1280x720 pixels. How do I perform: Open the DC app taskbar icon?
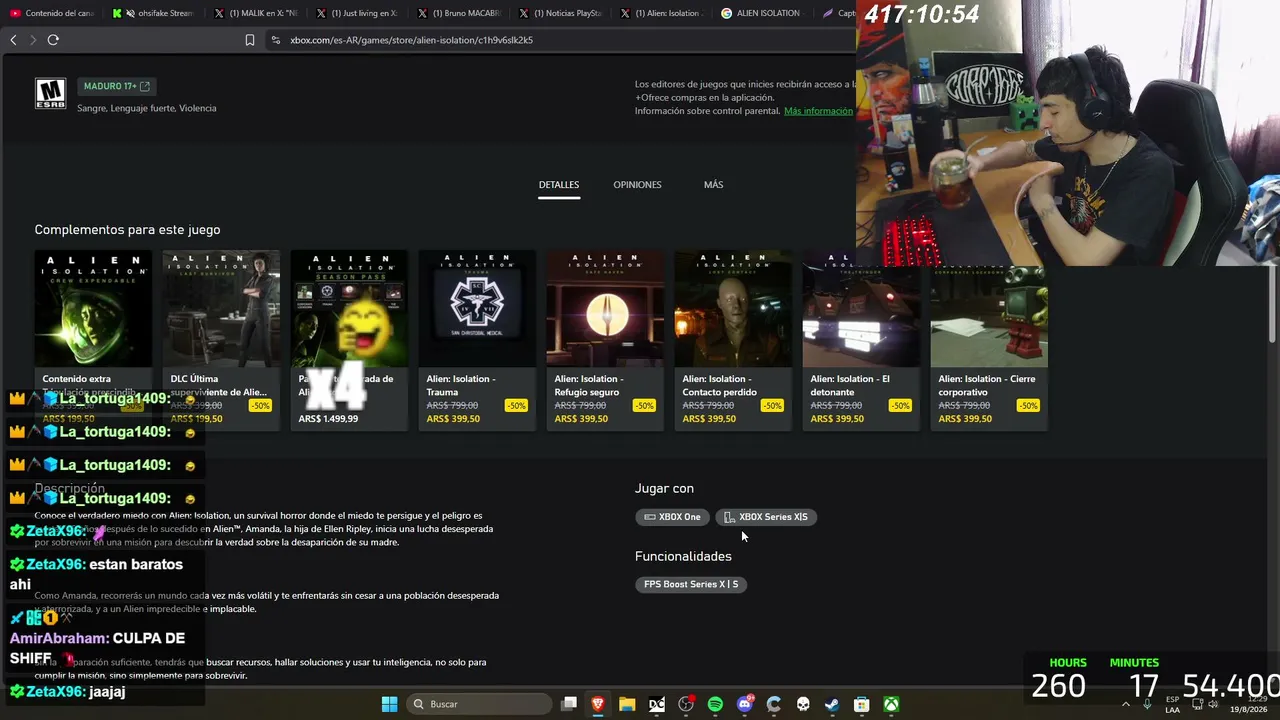tap(657, 704)
